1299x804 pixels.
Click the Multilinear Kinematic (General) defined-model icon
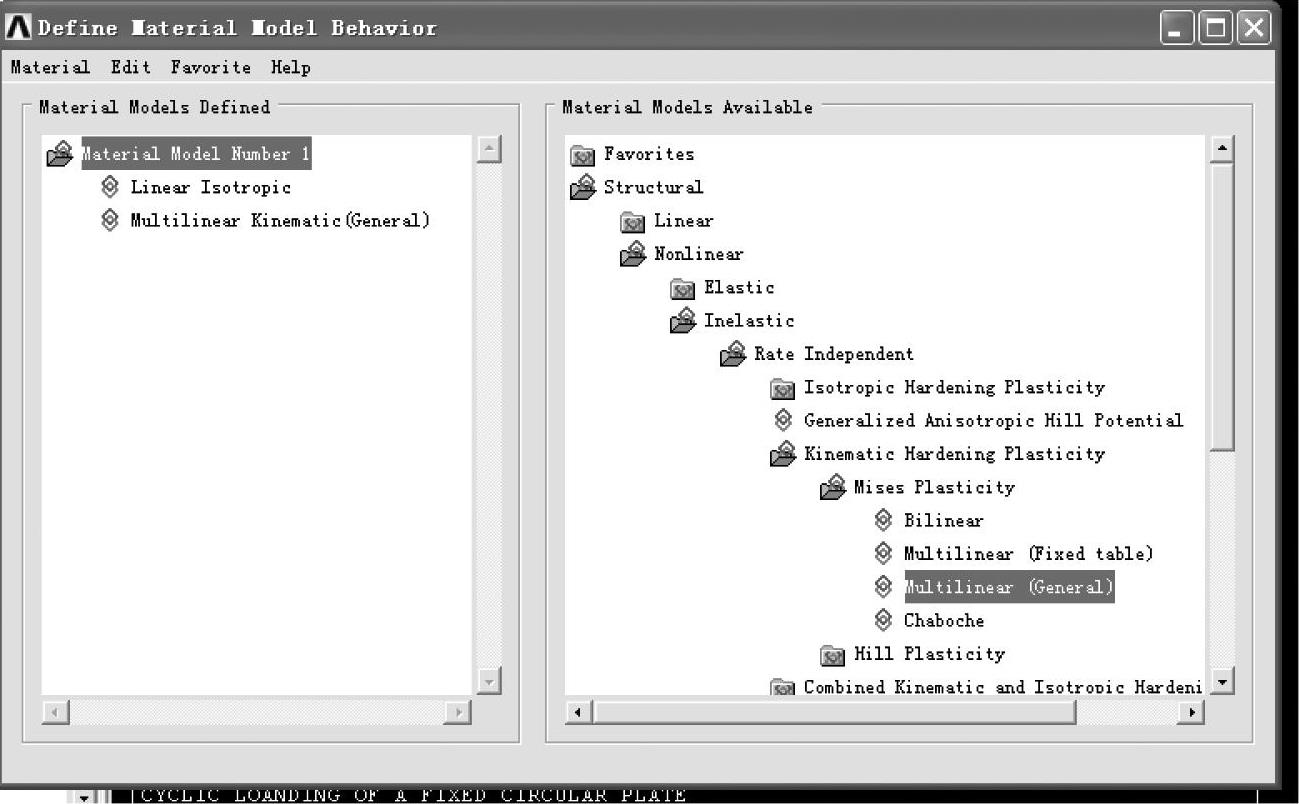click(x=110, y=220)
